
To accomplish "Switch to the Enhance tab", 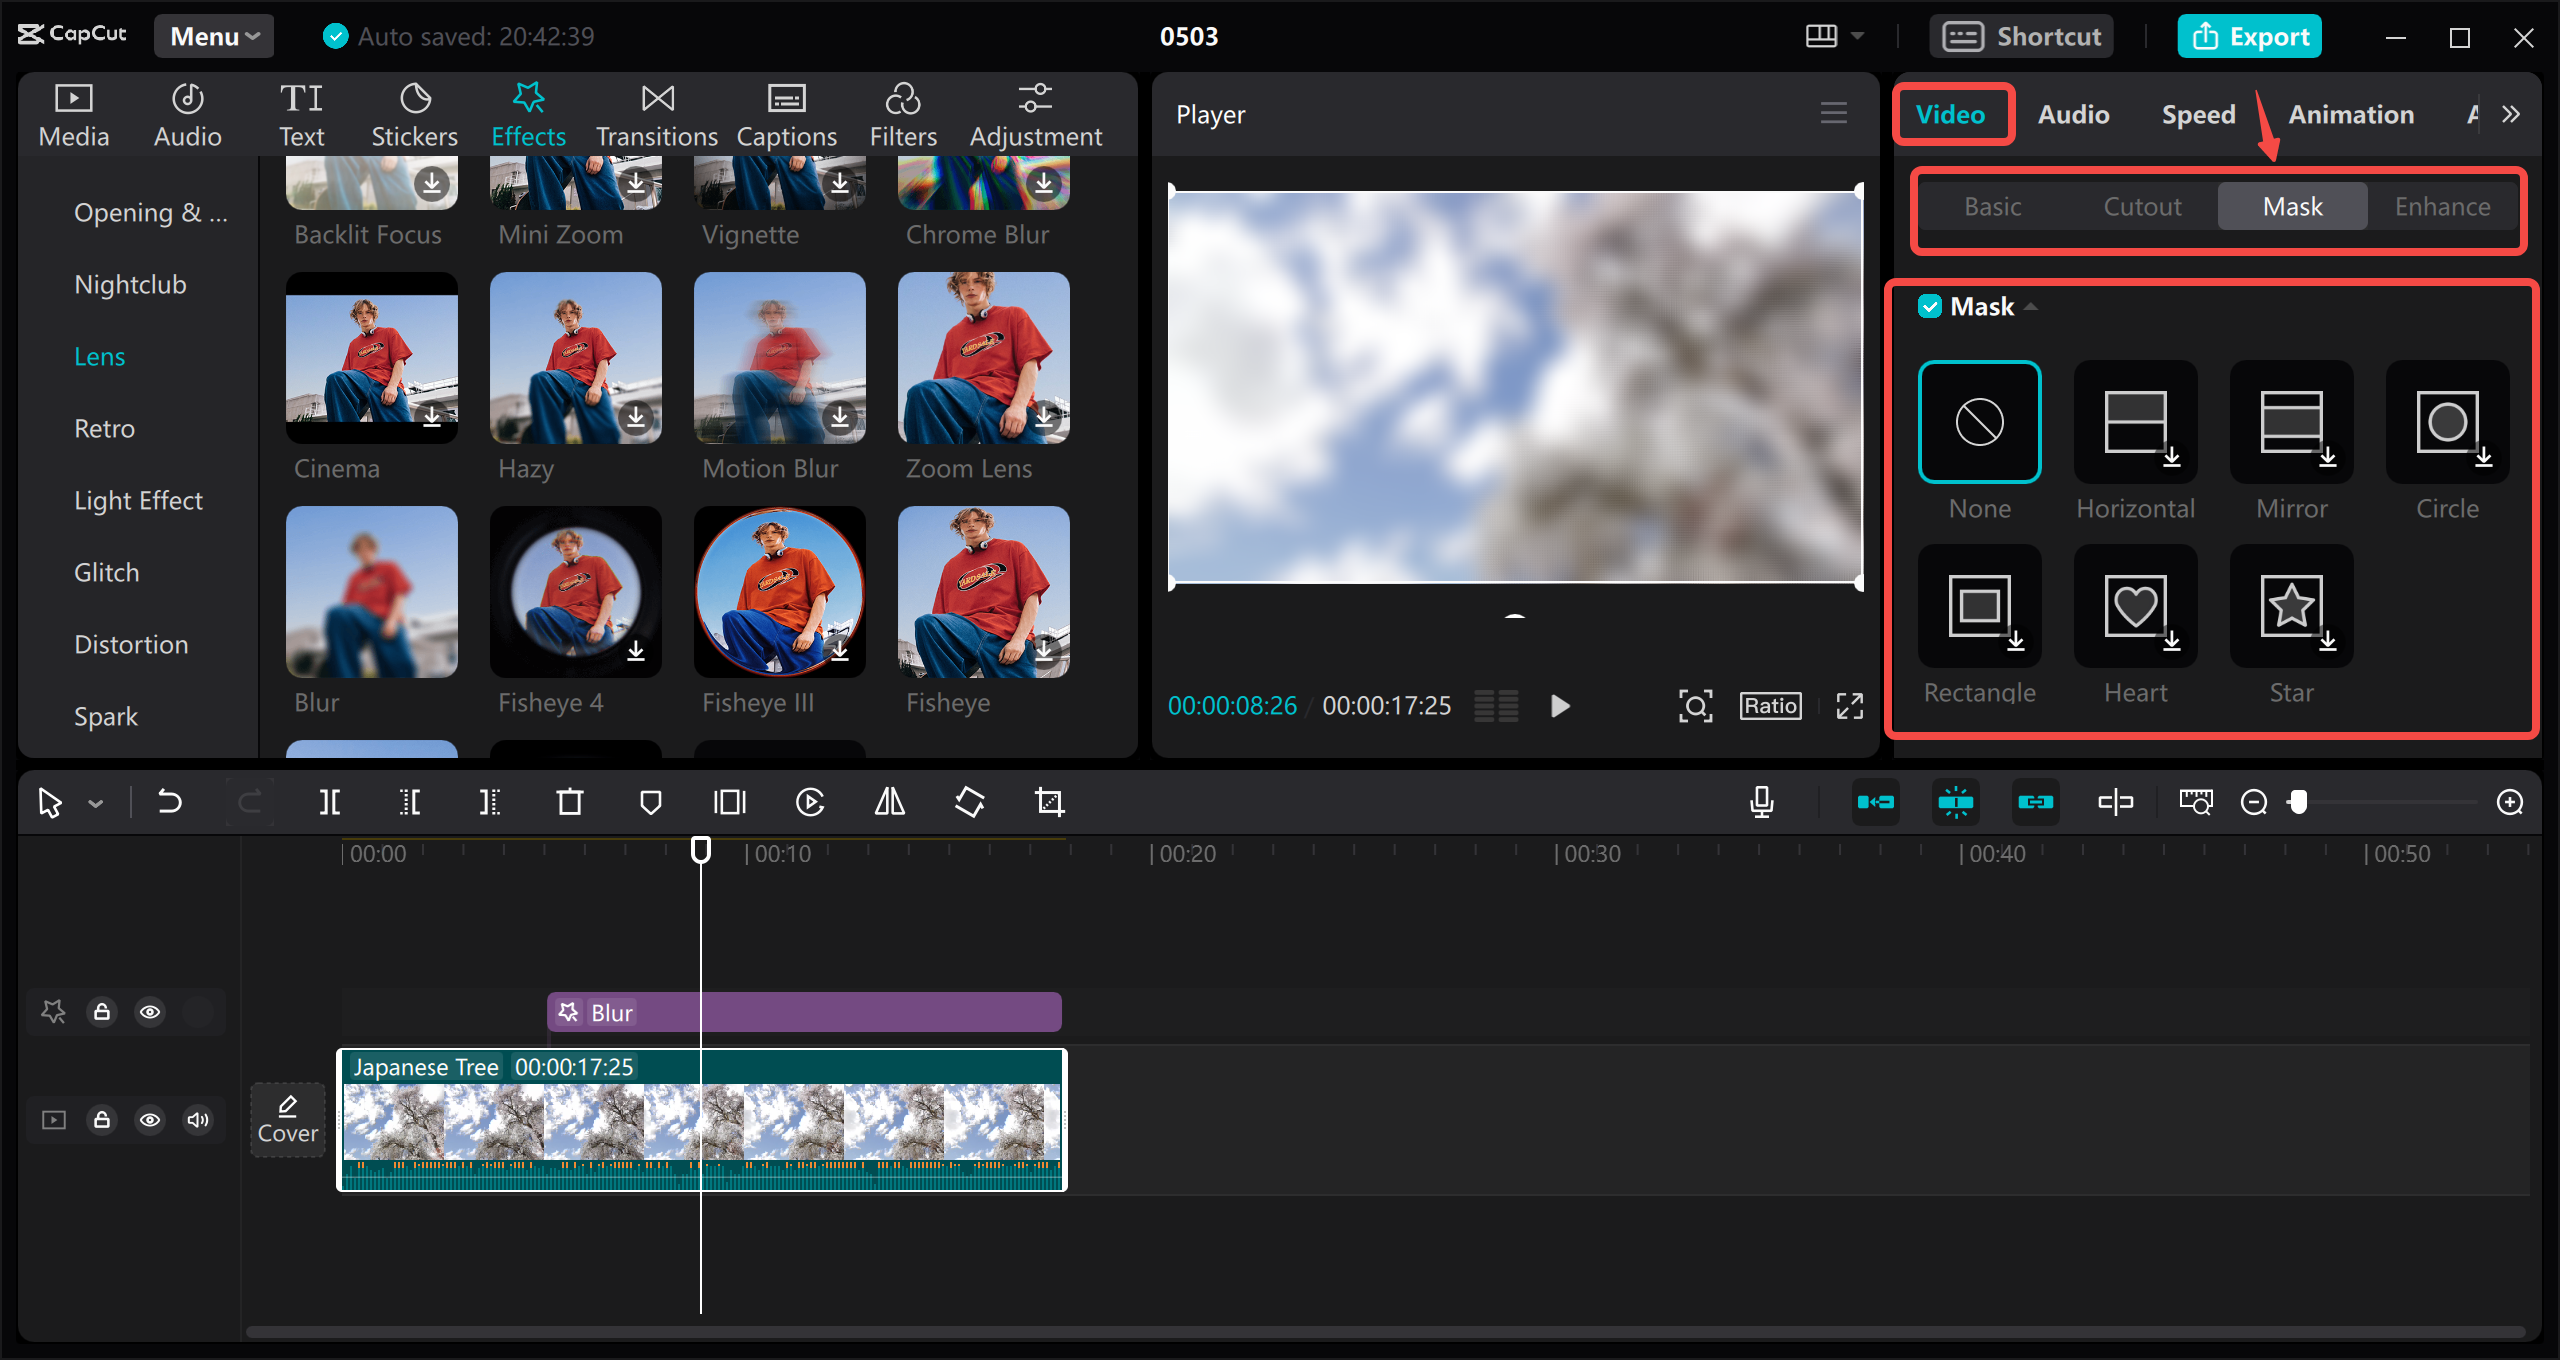I will pos(2442,206).
